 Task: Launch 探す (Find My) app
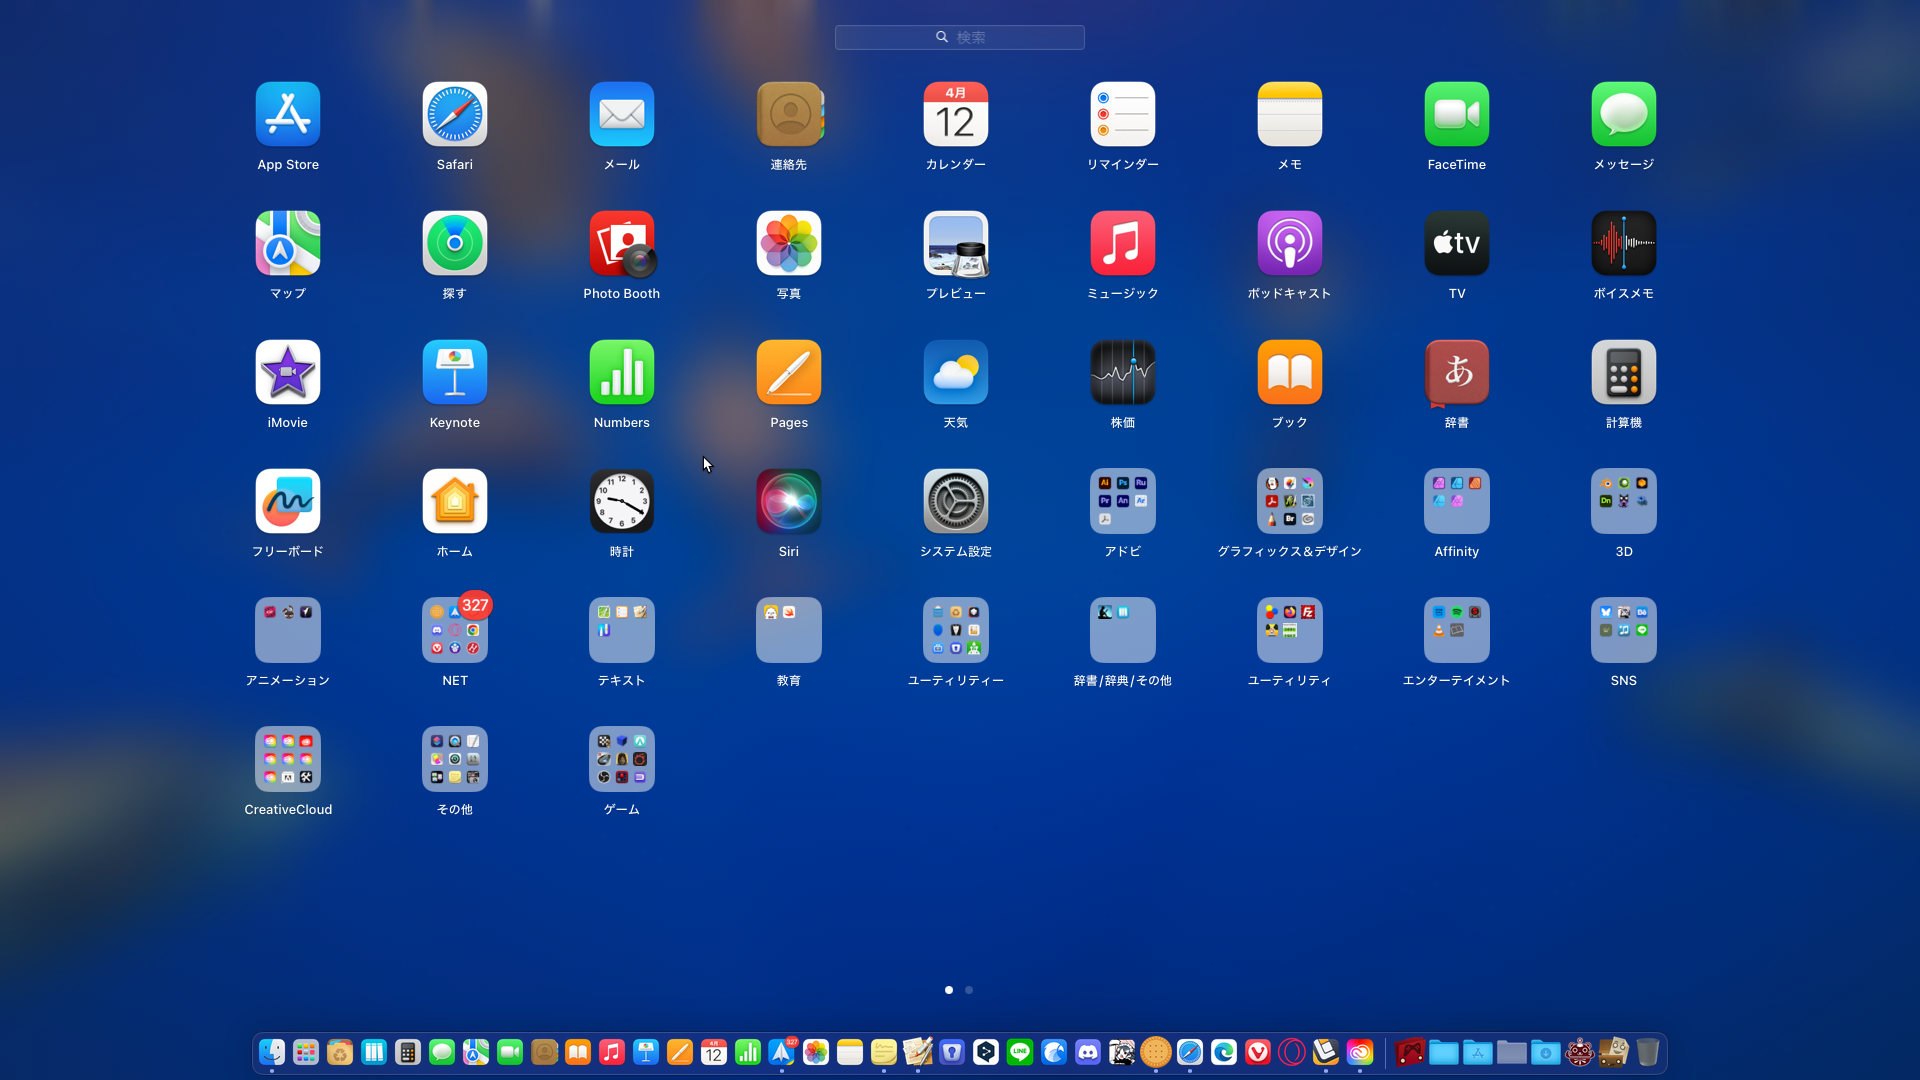(x=455, y=243)
